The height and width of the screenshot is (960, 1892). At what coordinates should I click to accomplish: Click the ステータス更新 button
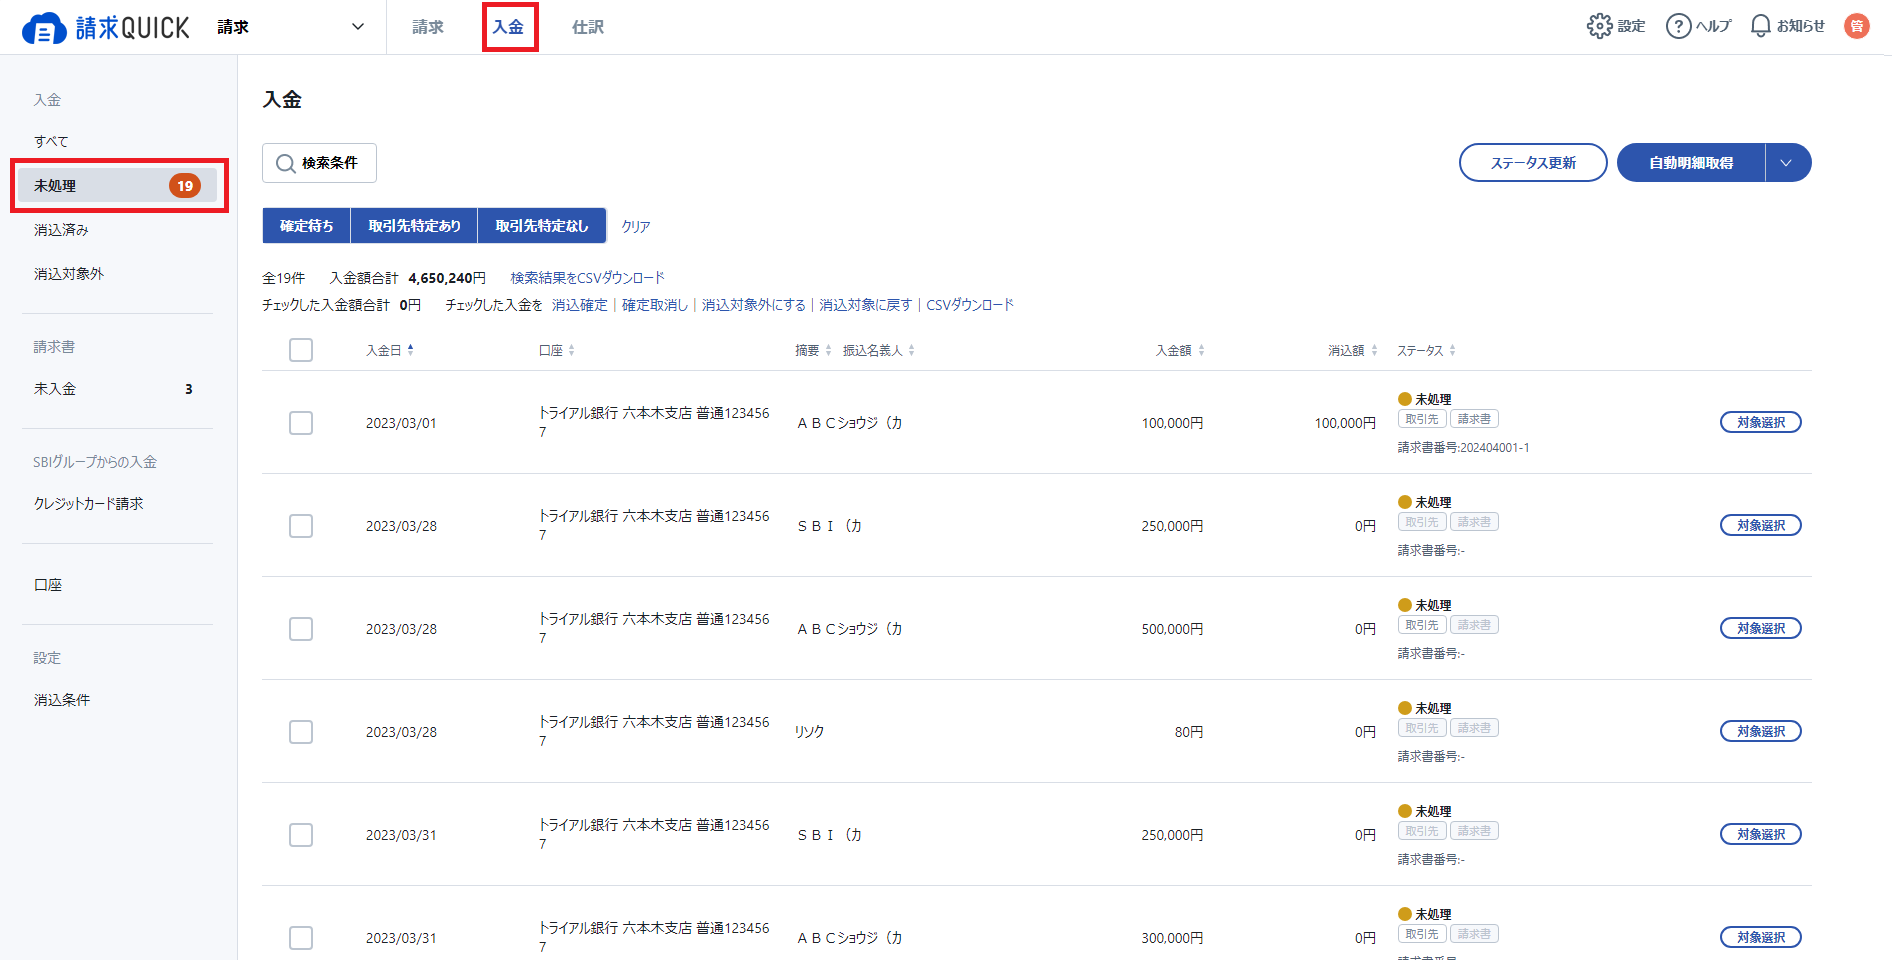[x=1533, y=163]
